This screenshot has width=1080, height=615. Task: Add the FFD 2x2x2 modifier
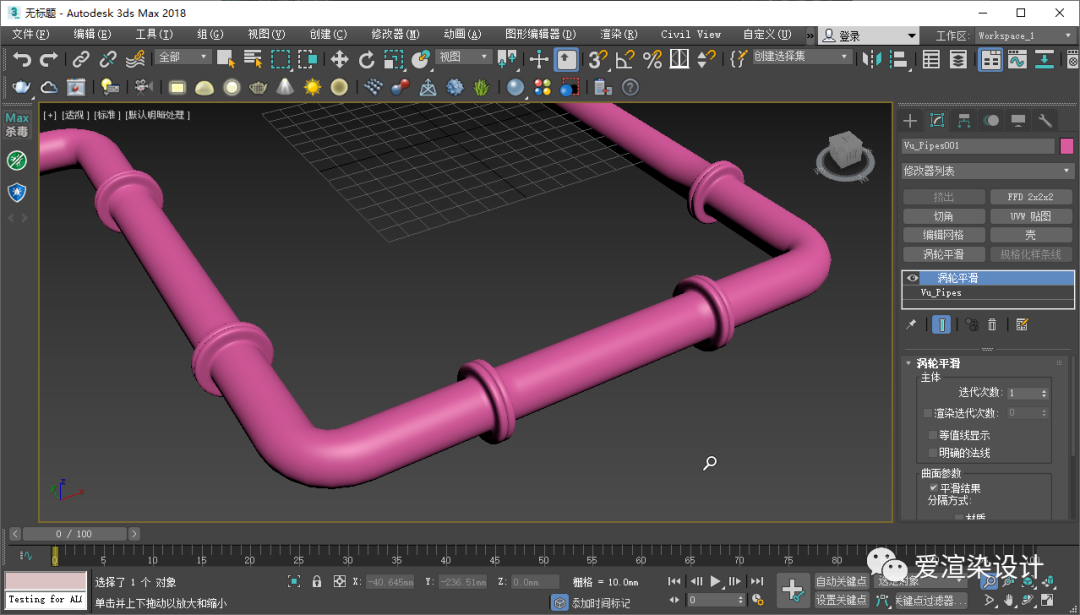(x=1030, y=197)
